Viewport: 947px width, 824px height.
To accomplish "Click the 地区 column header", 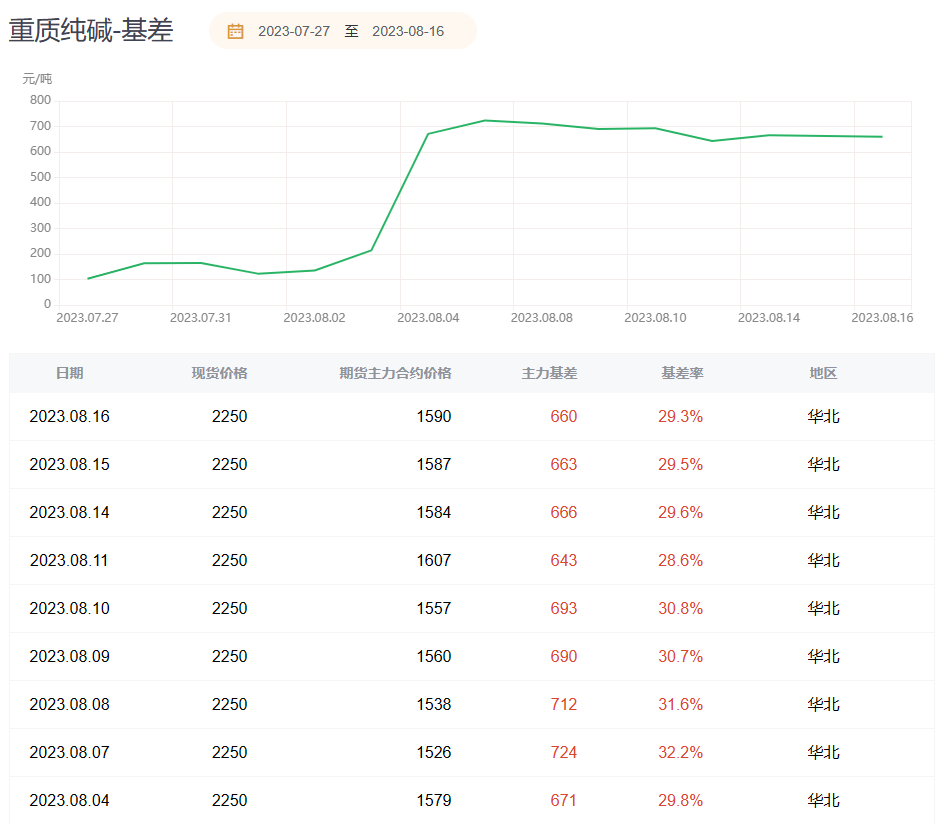I will (x=823, y=373).
